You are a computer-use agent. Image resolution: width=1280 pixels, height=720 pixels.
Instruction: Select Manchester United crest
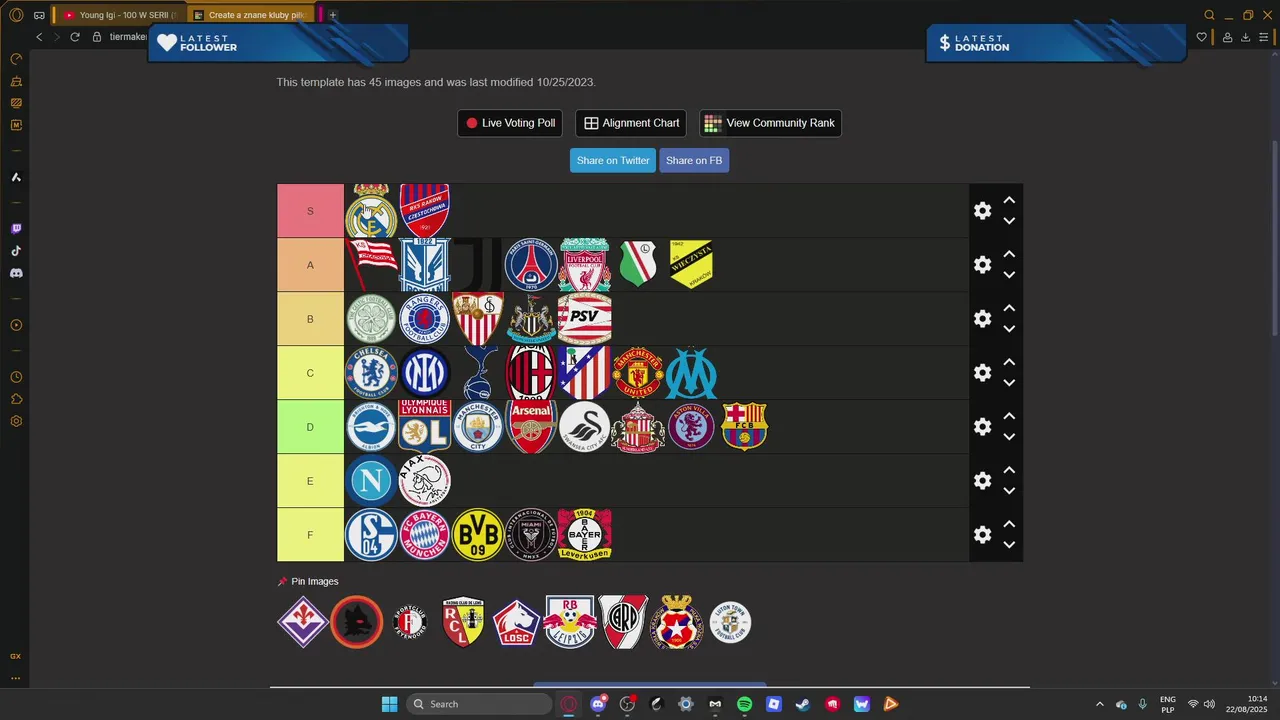coord(638,373)
